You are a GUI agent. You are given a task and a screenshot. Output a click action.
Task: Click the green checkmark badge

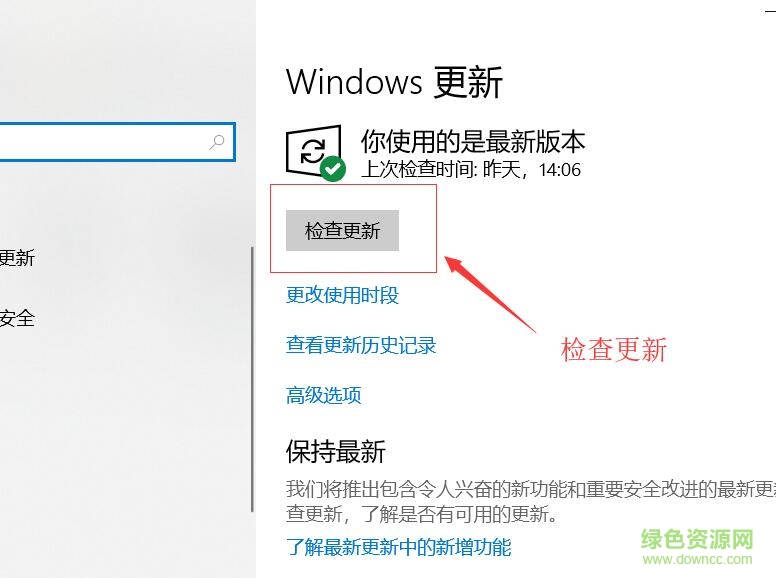click(333, 169)
